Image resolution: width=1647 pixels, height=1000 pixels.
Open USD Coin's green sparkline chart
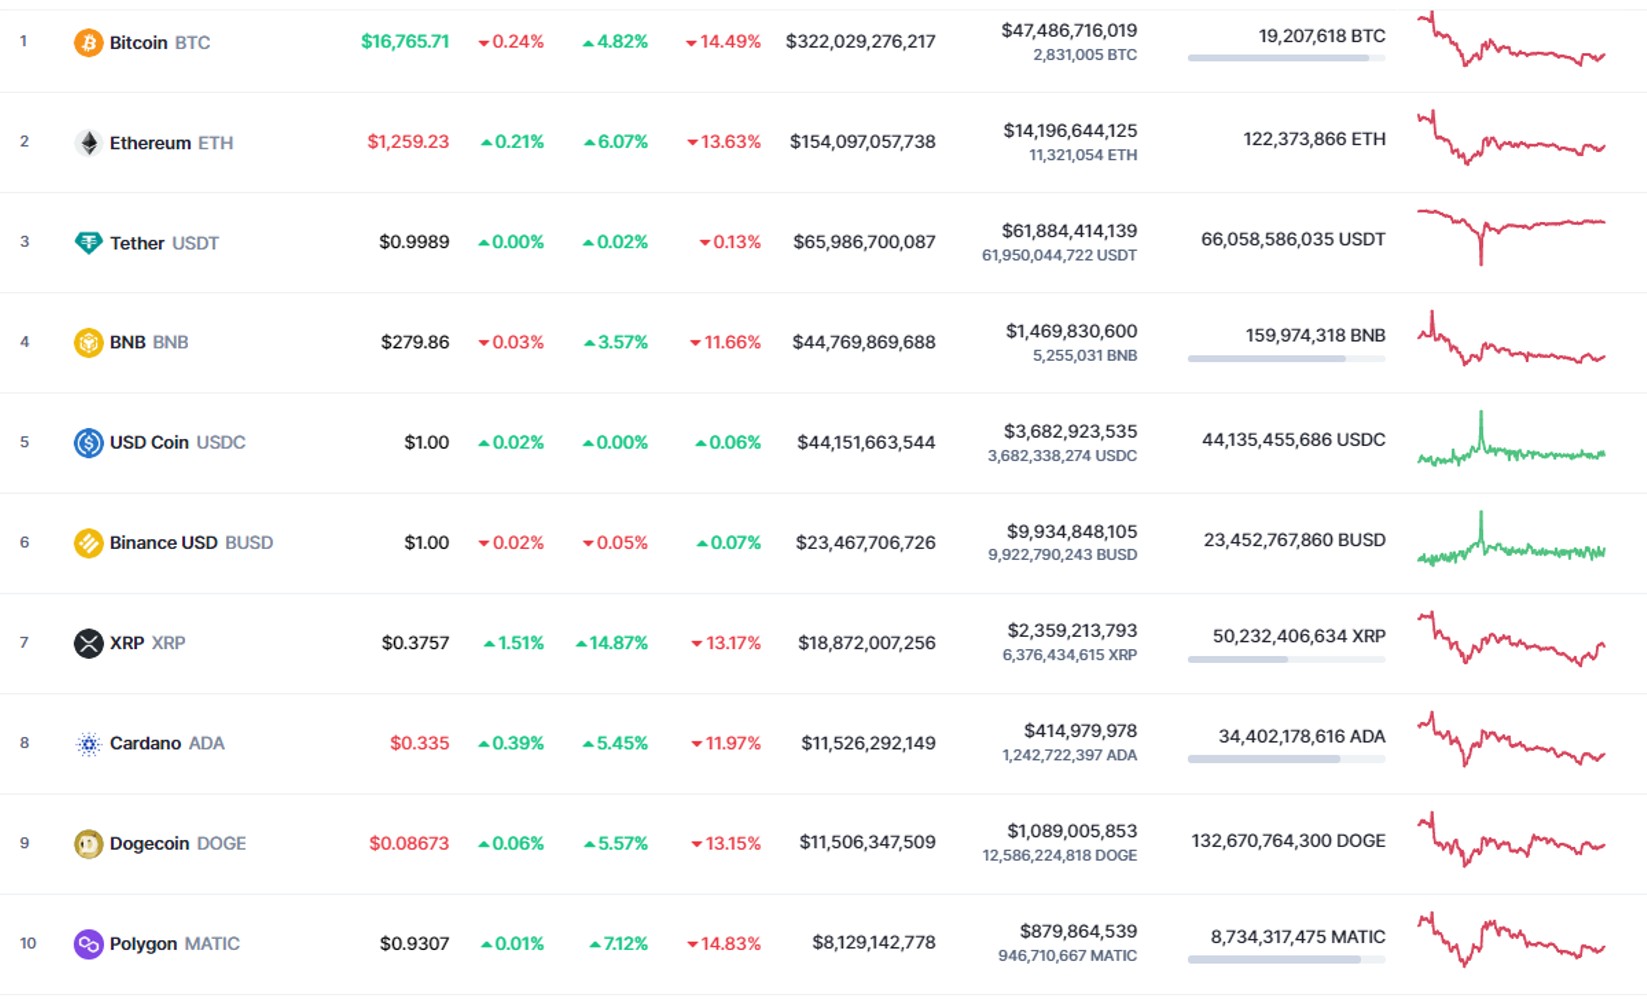pyautogui.click(x=1511, y=440)
